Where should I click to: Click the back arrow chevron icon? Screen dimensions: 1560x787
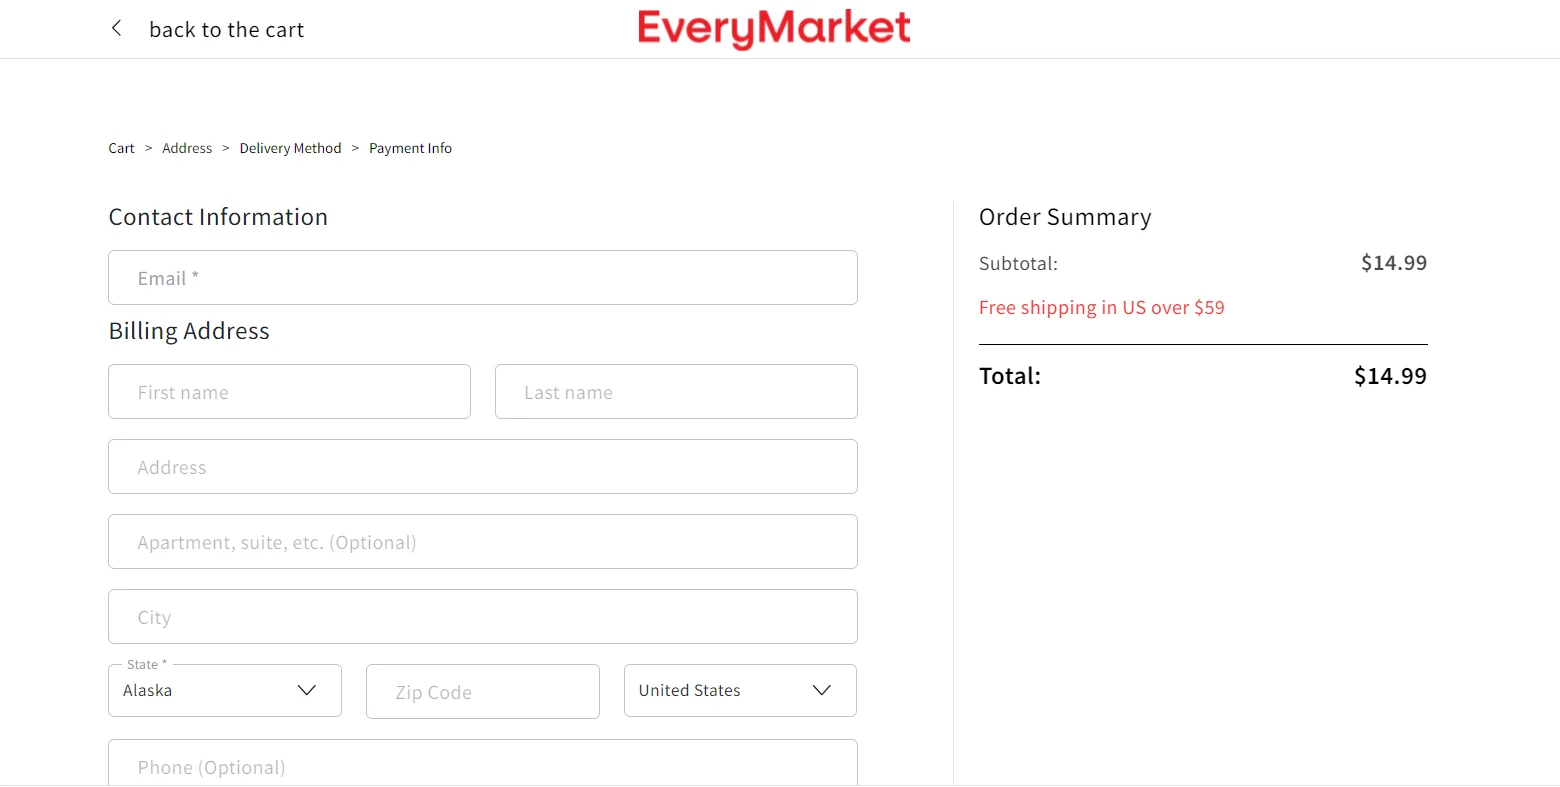pos(117,29)
